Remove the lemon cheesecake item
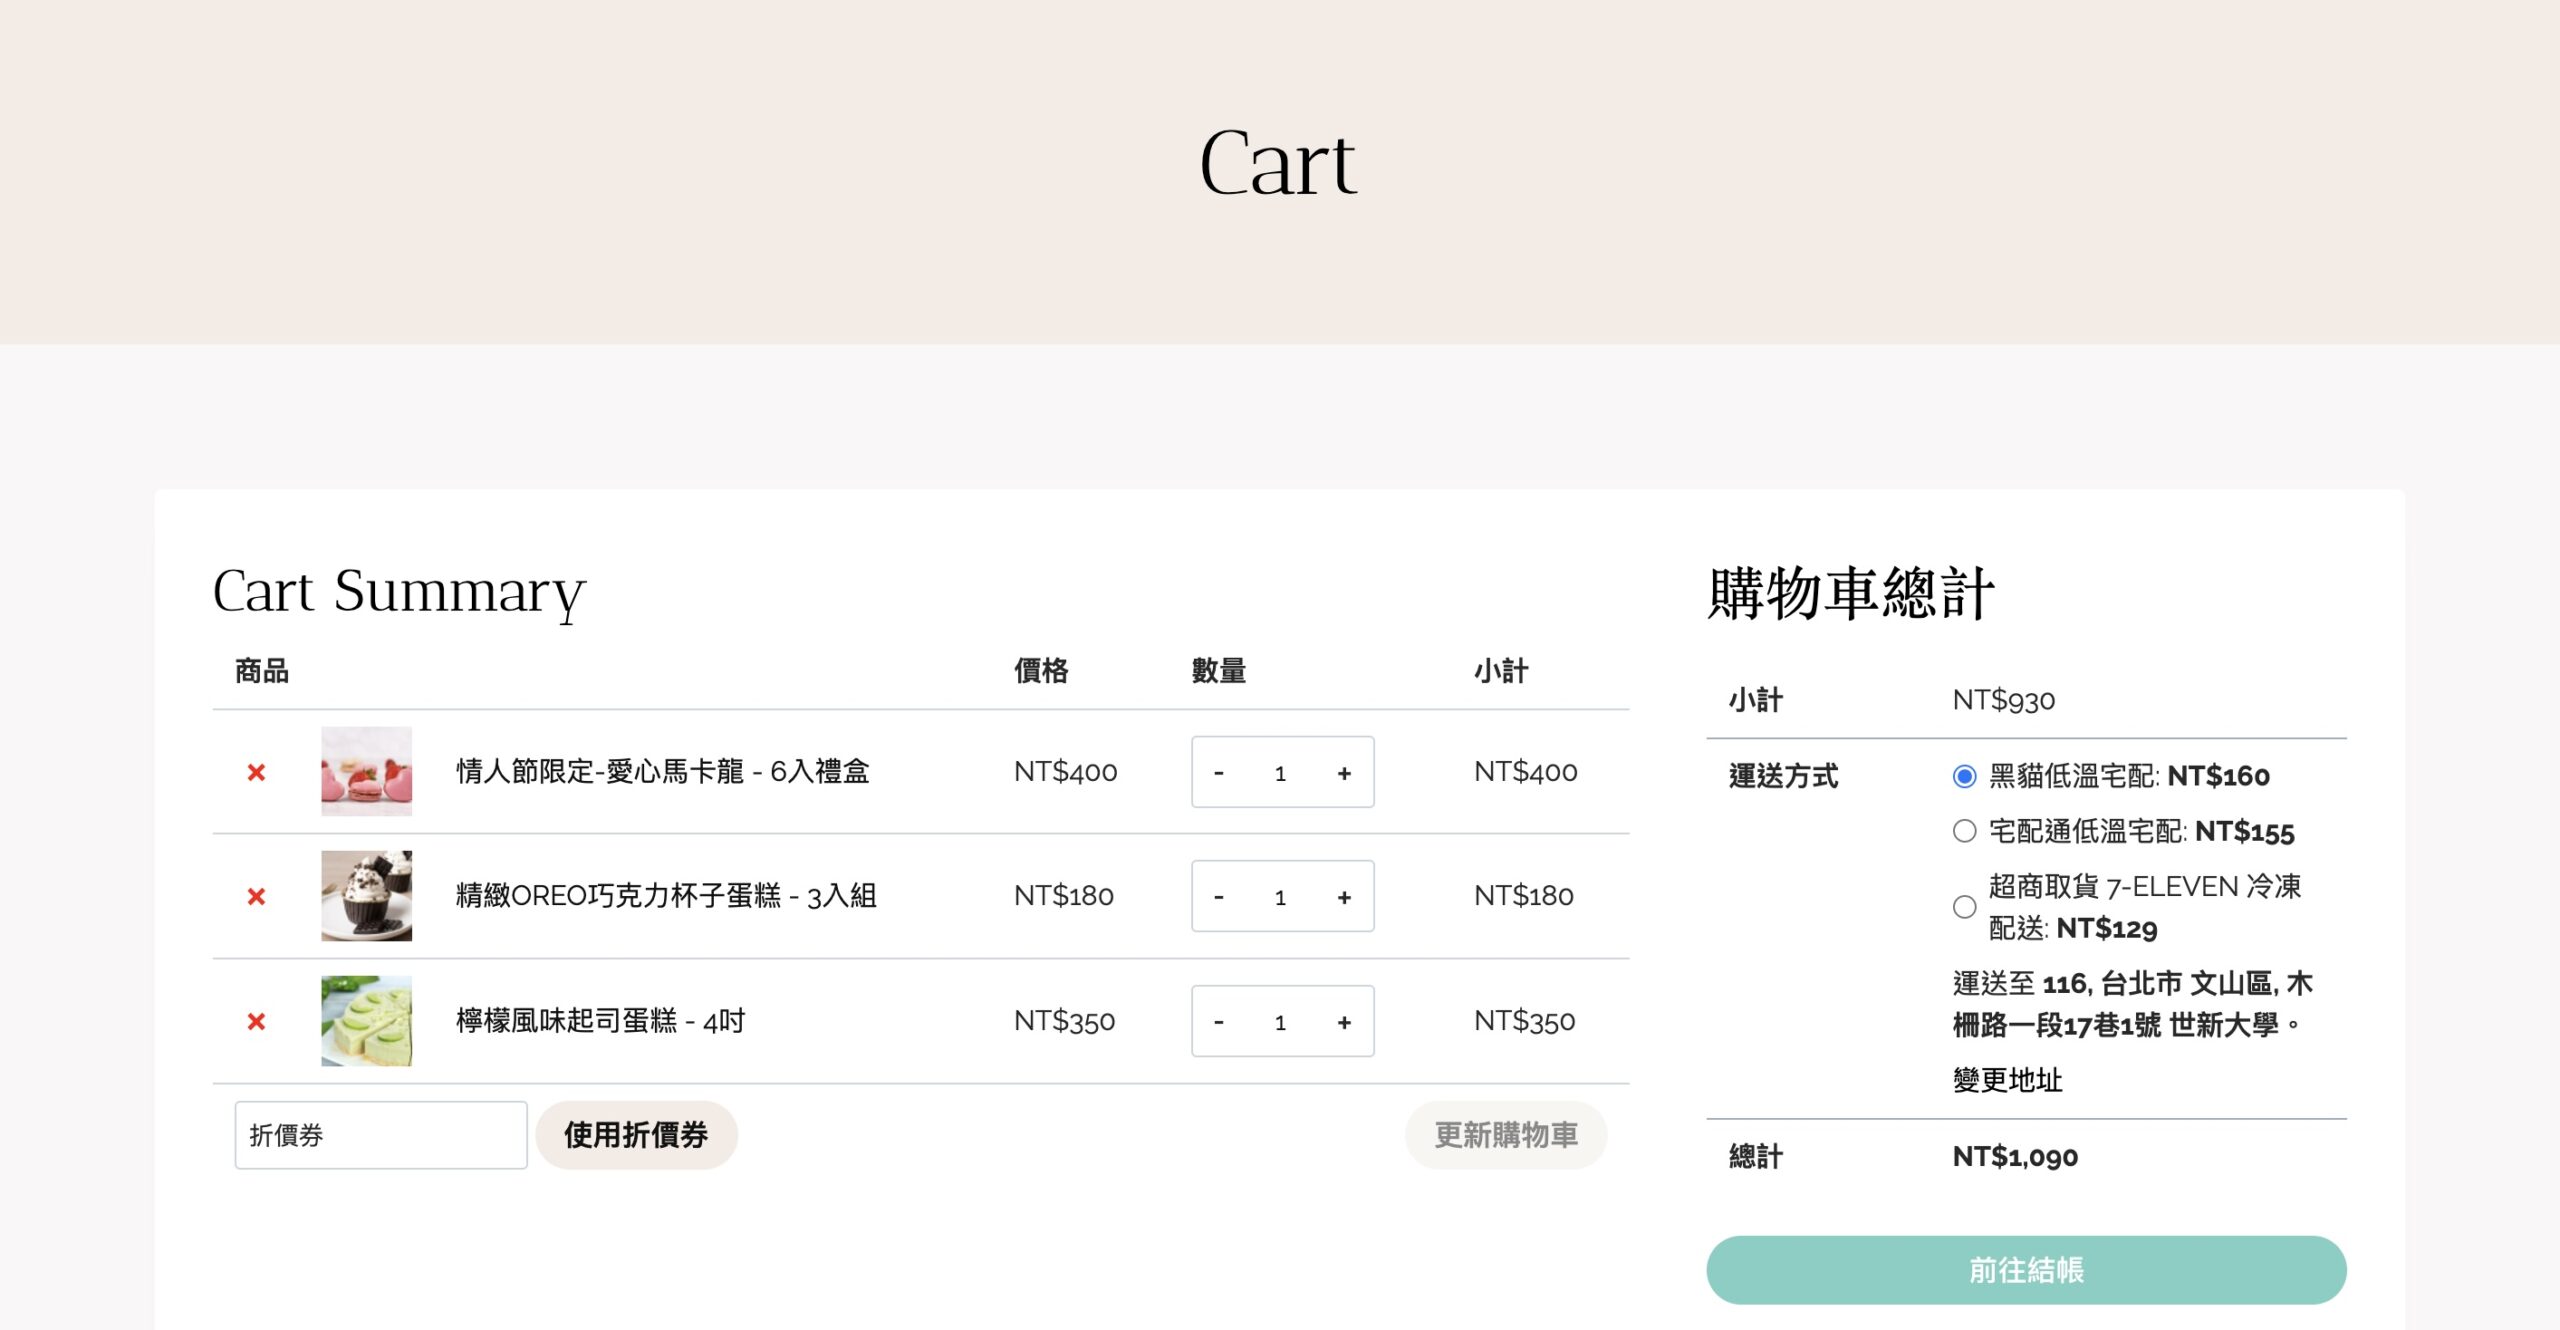2560x1330 pixels. click(256, 1021)
